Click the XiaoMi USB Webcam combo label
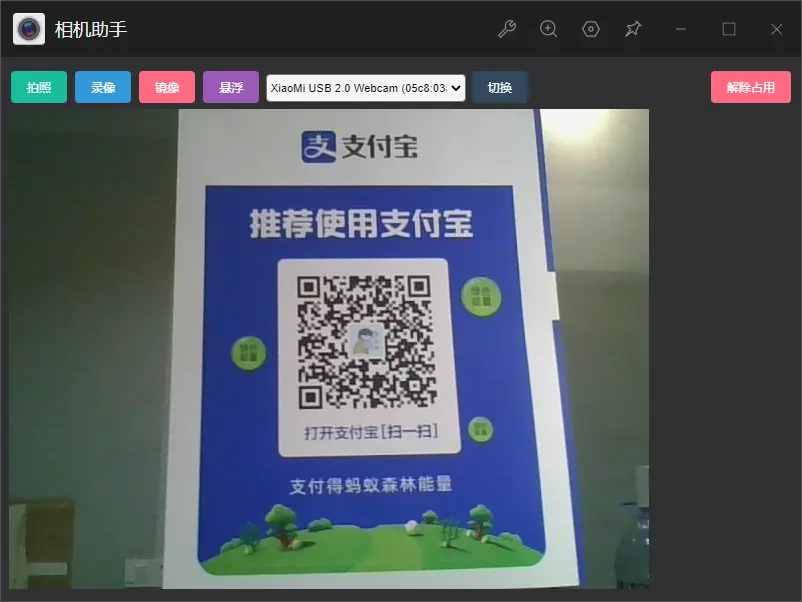The width and height of the screenshot is (802, 602). click(355, 87)
